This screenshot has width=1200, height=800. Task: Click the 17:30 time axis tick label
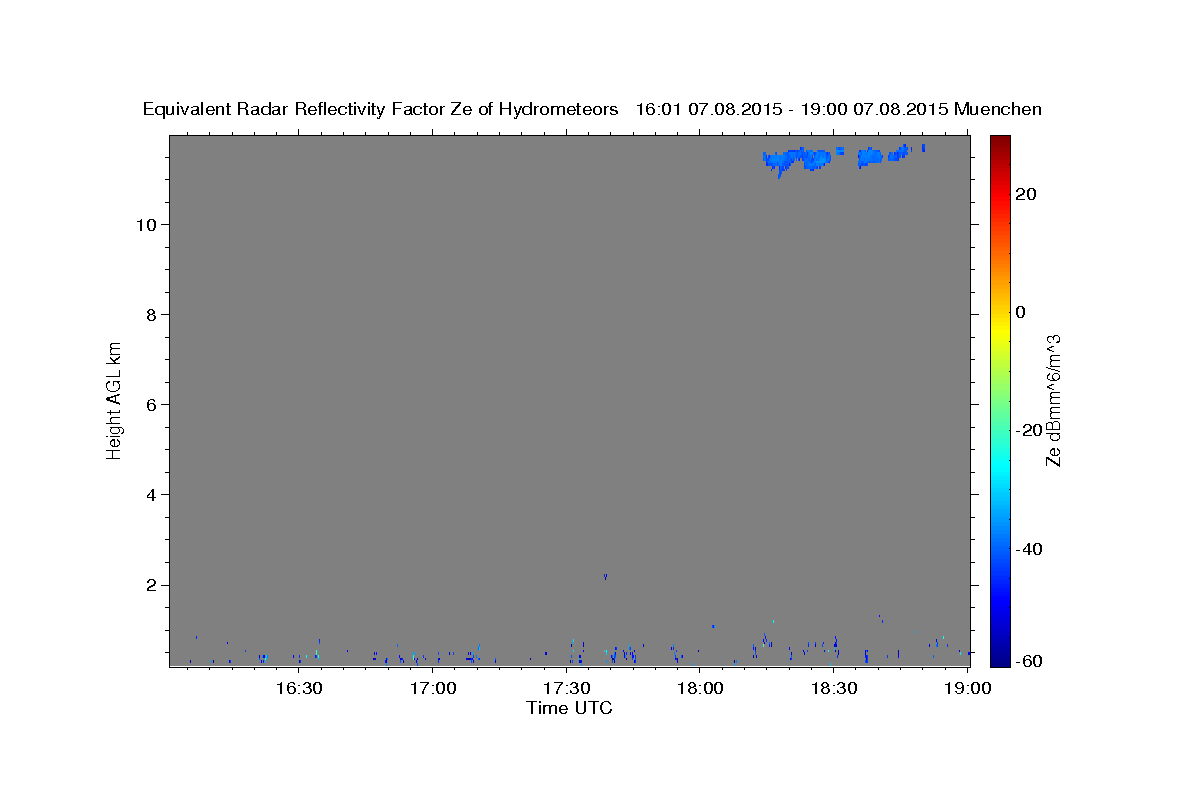click(x=567, y=688)
